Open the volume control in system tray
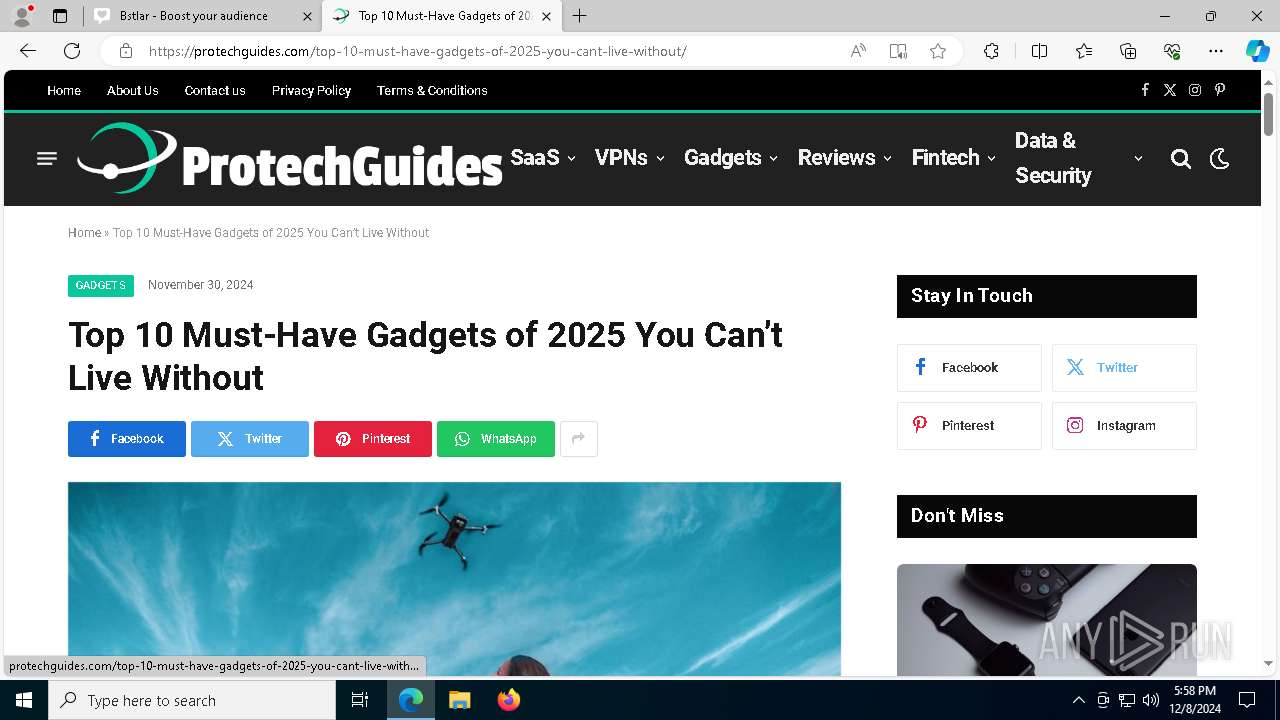 (x=1150, y=700)
